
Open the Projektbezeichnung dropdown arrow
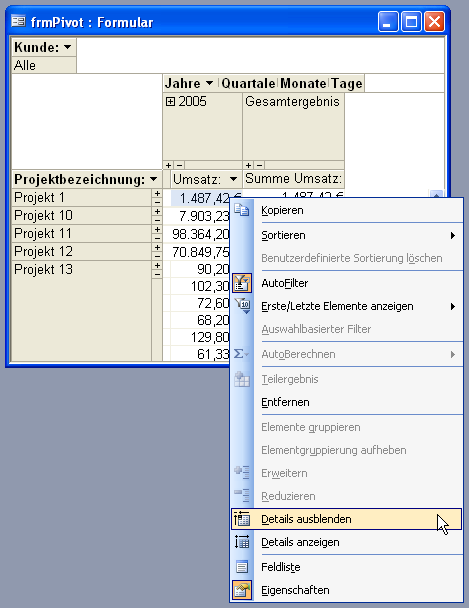pos(153,179)
